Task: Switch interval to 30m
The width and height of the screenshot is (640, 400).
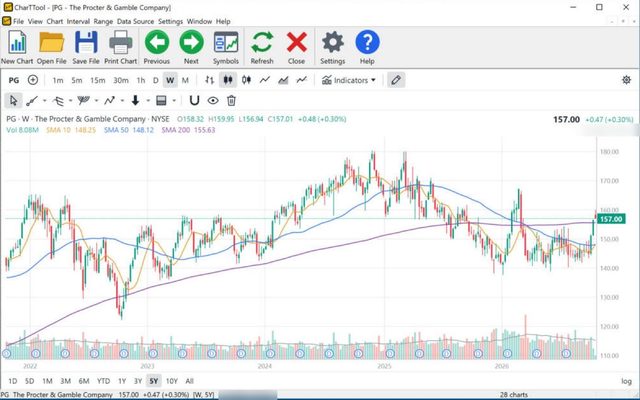Action: click(x=121, y=80)
